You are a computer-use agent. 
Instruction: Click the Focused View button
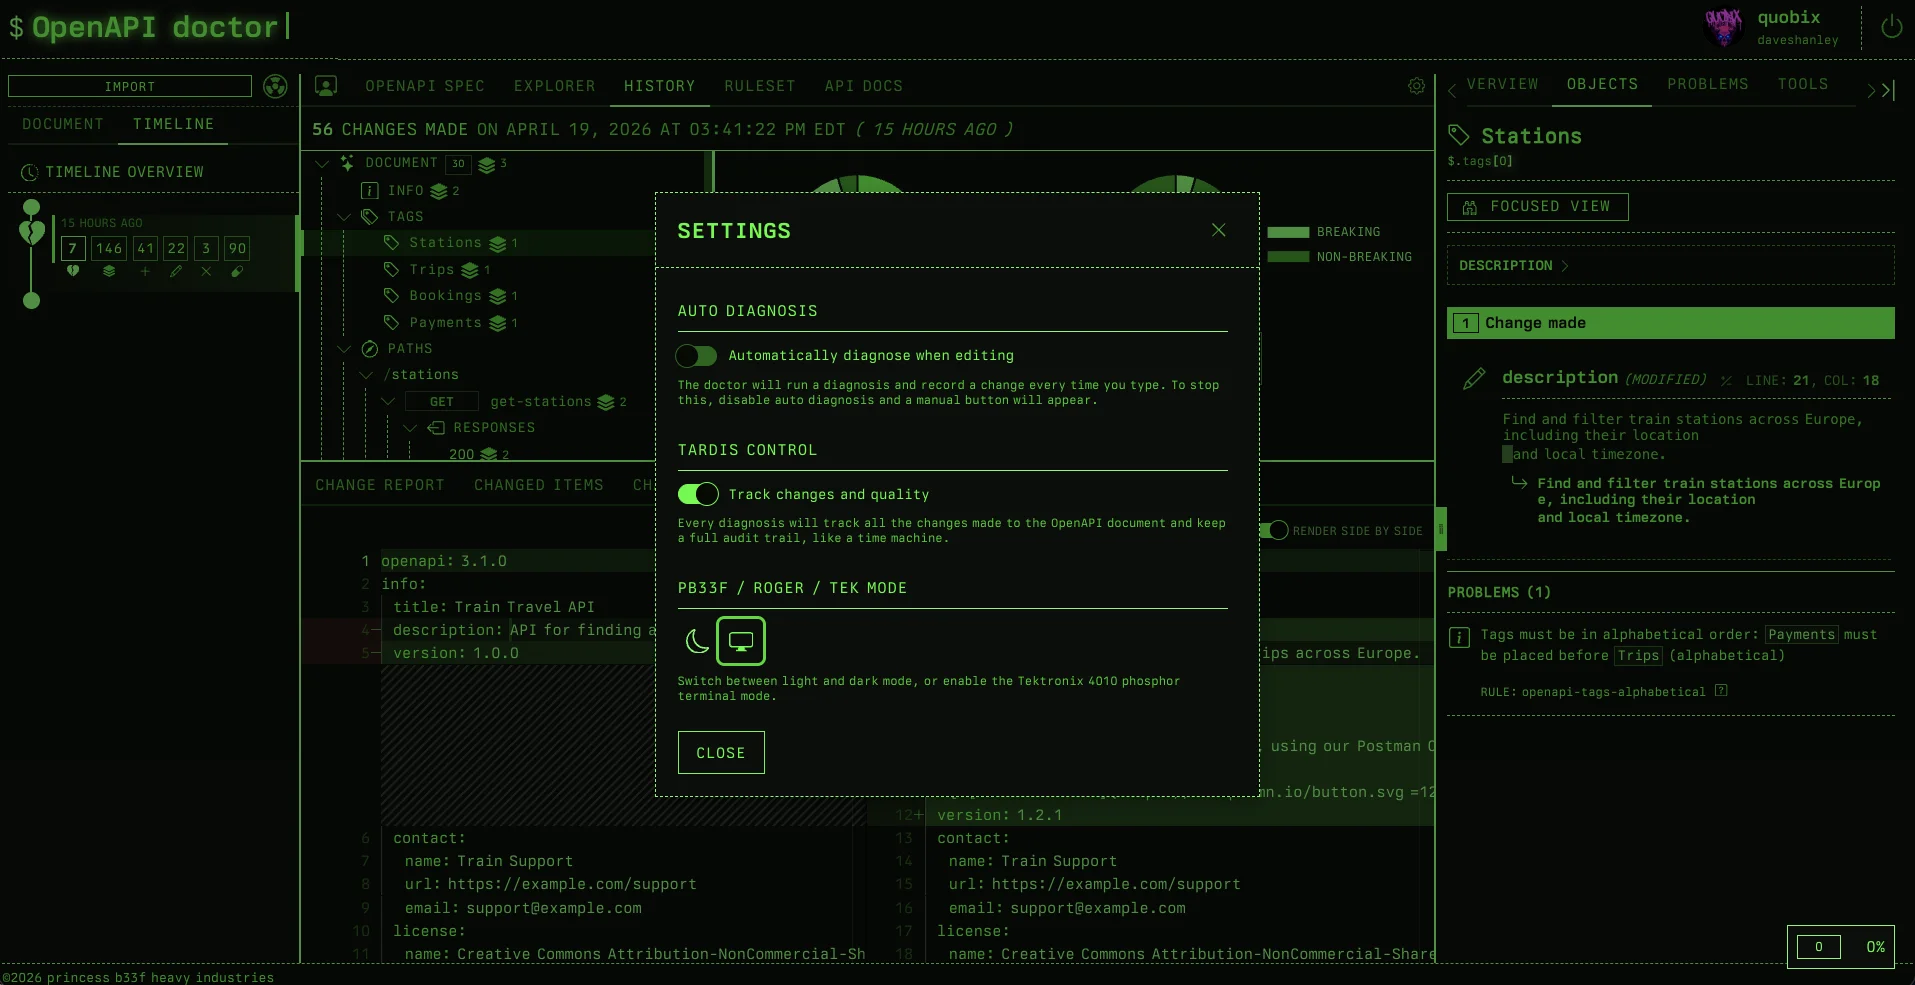click(x=1537, y=207)
